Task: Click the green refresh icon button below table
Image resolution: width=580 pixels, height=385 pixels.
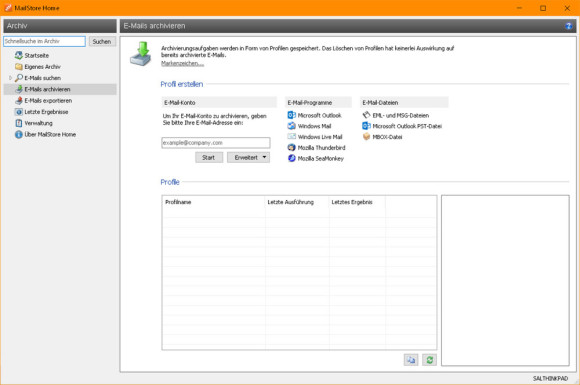Action: 429,359
